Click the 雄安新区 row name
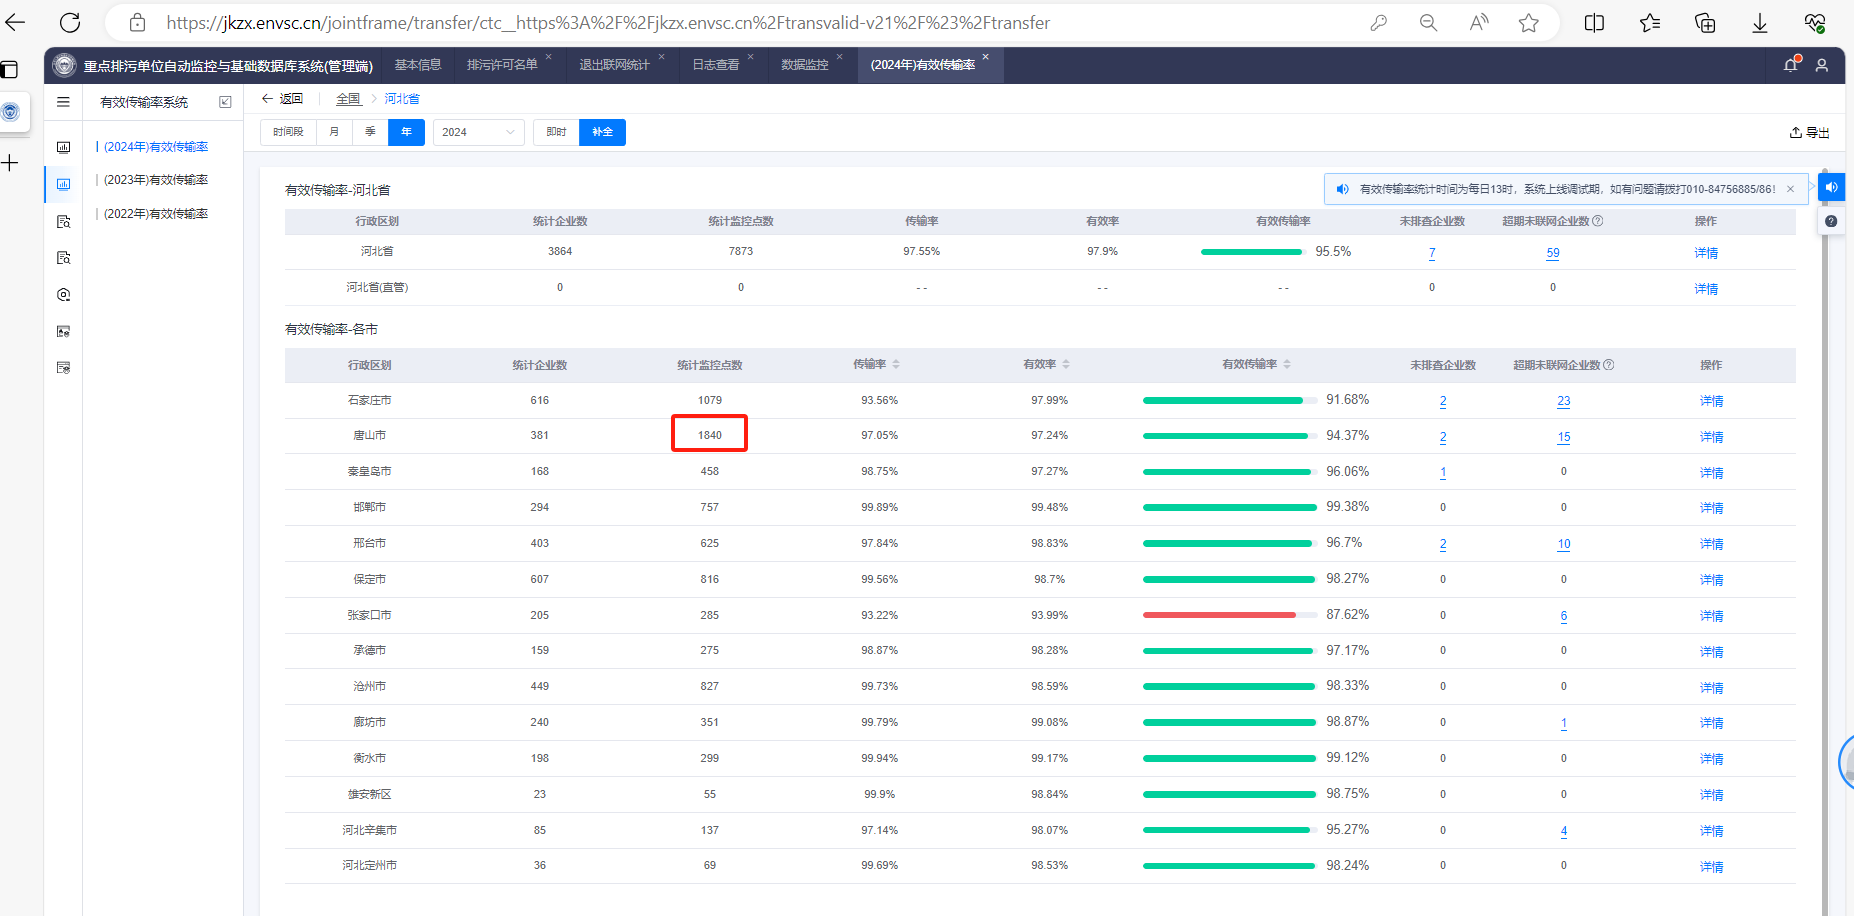 [x=369, y=794]
